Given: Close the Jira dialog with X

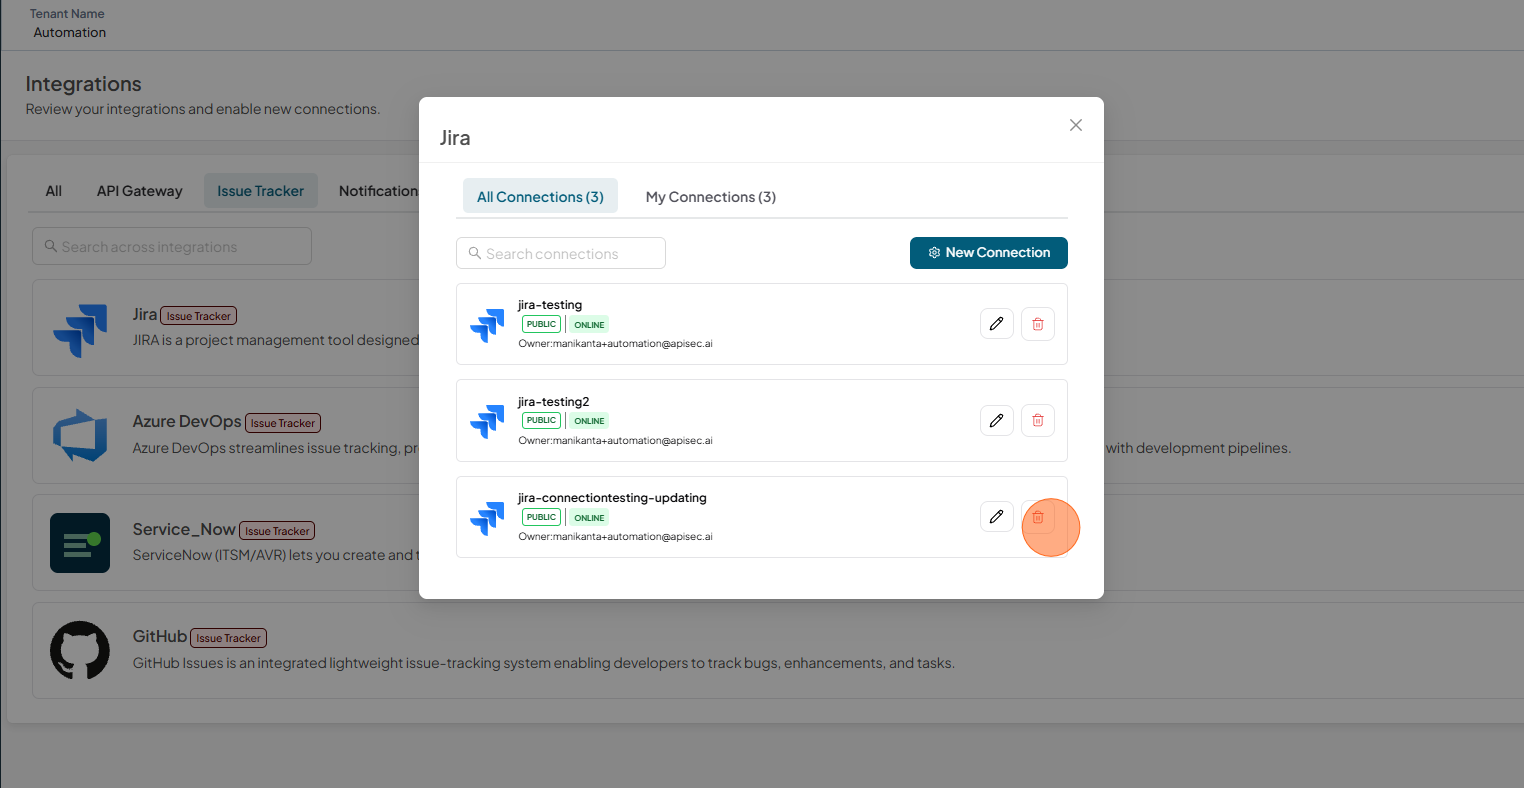Looking at the screenshot, I should pyautogui.click(x=1076, y=125).
